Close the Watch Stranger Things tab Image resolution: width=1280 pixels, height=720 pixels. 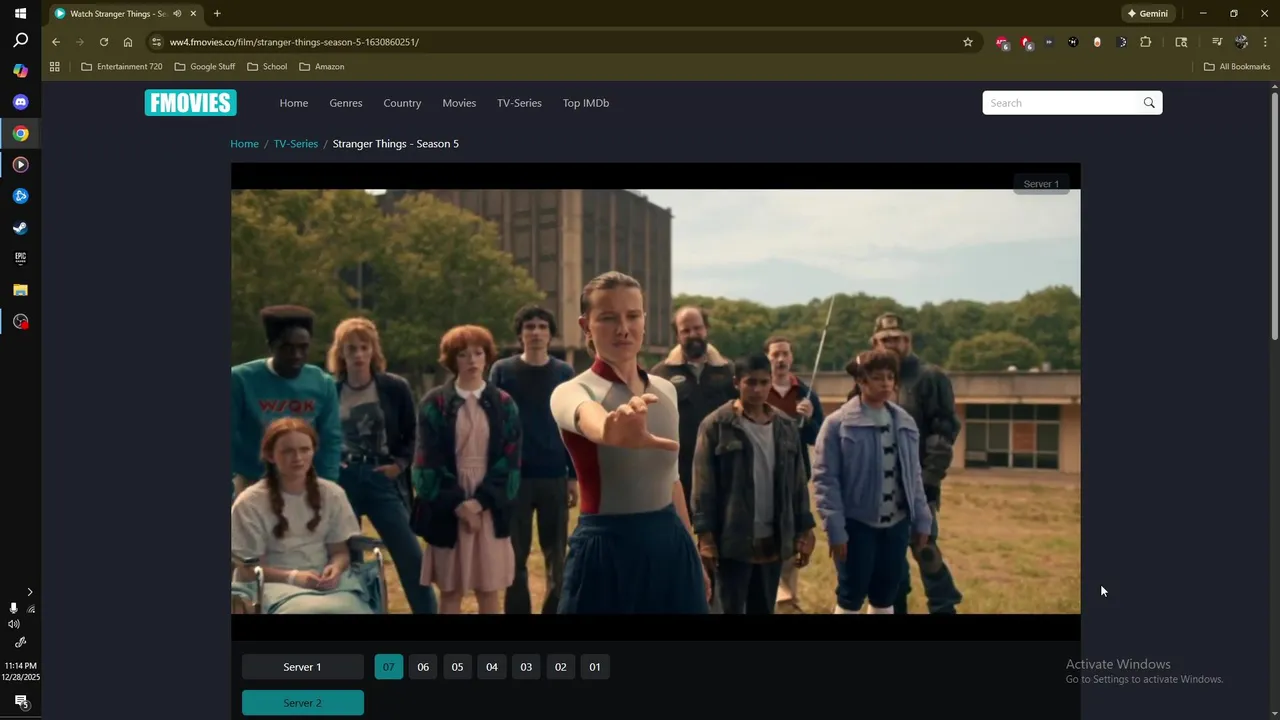coord(193,14)
